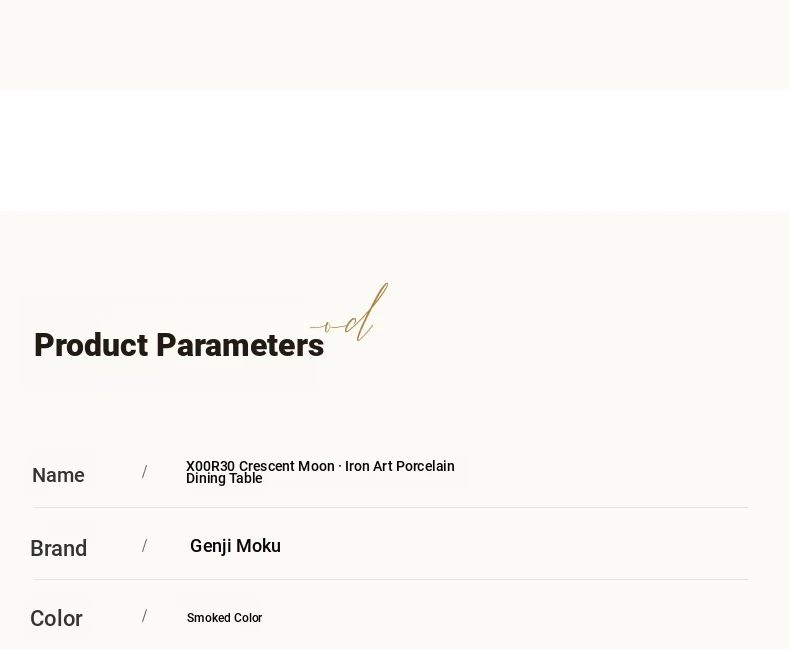
Task: Click the Dining Table text line
Action: [224, 478]
